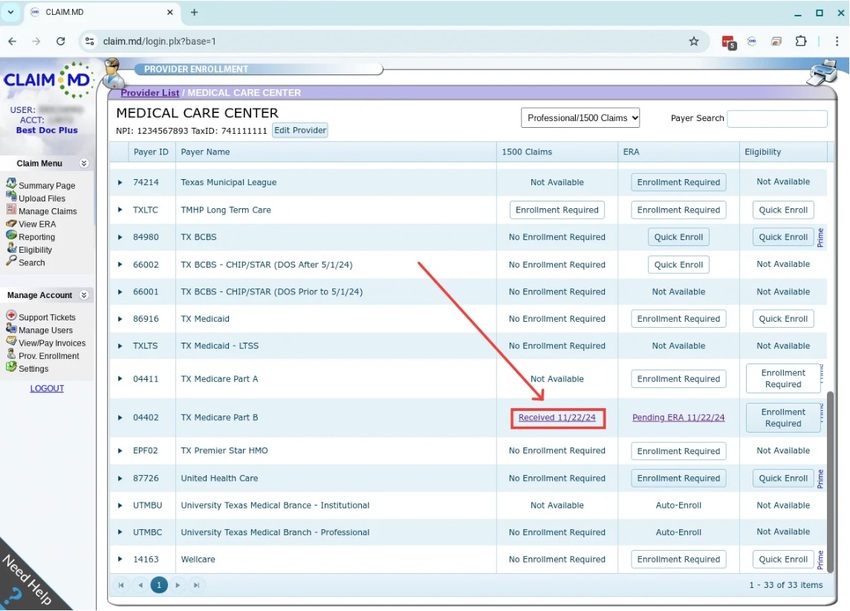Click the Prov. Enrollment icon
This screenshot has width=850, height=611.
[11, 354]
